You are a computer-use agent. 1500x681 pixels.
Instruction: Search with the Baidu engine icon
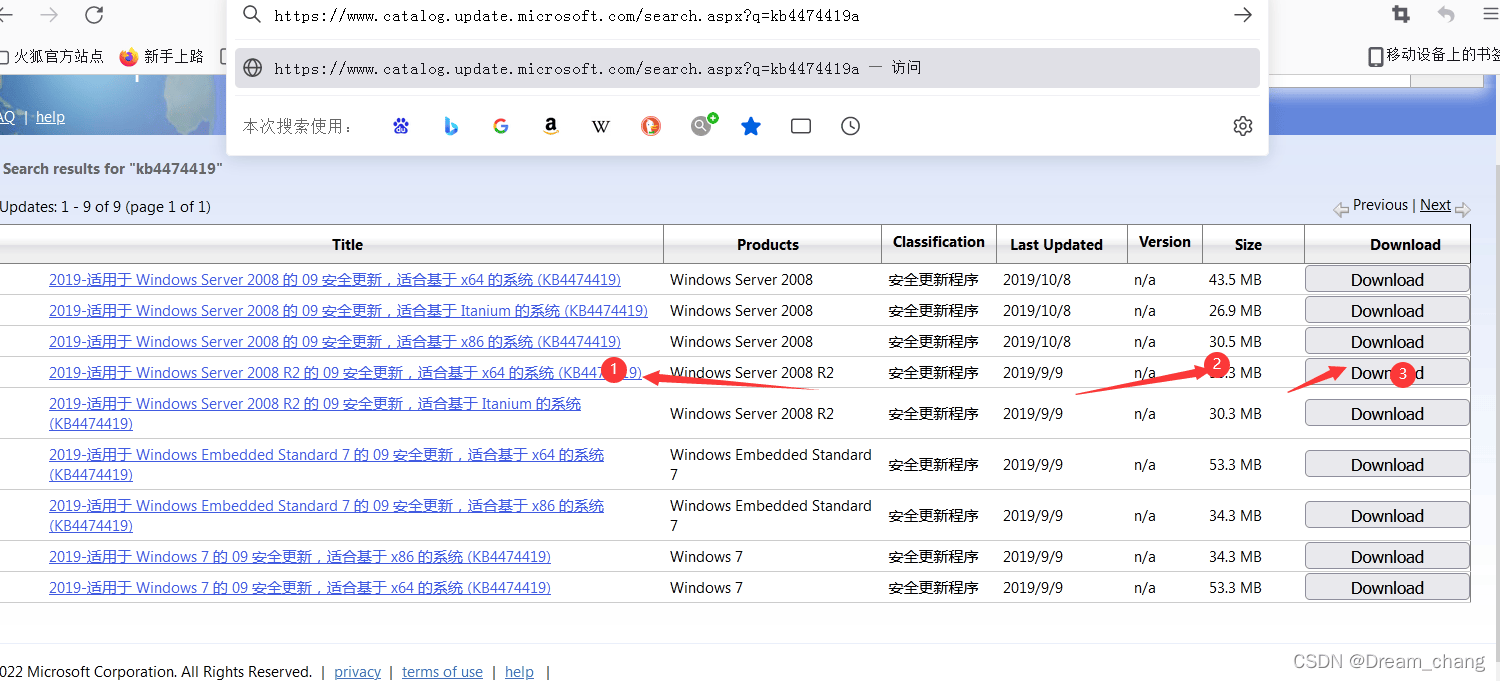(401, 126)
